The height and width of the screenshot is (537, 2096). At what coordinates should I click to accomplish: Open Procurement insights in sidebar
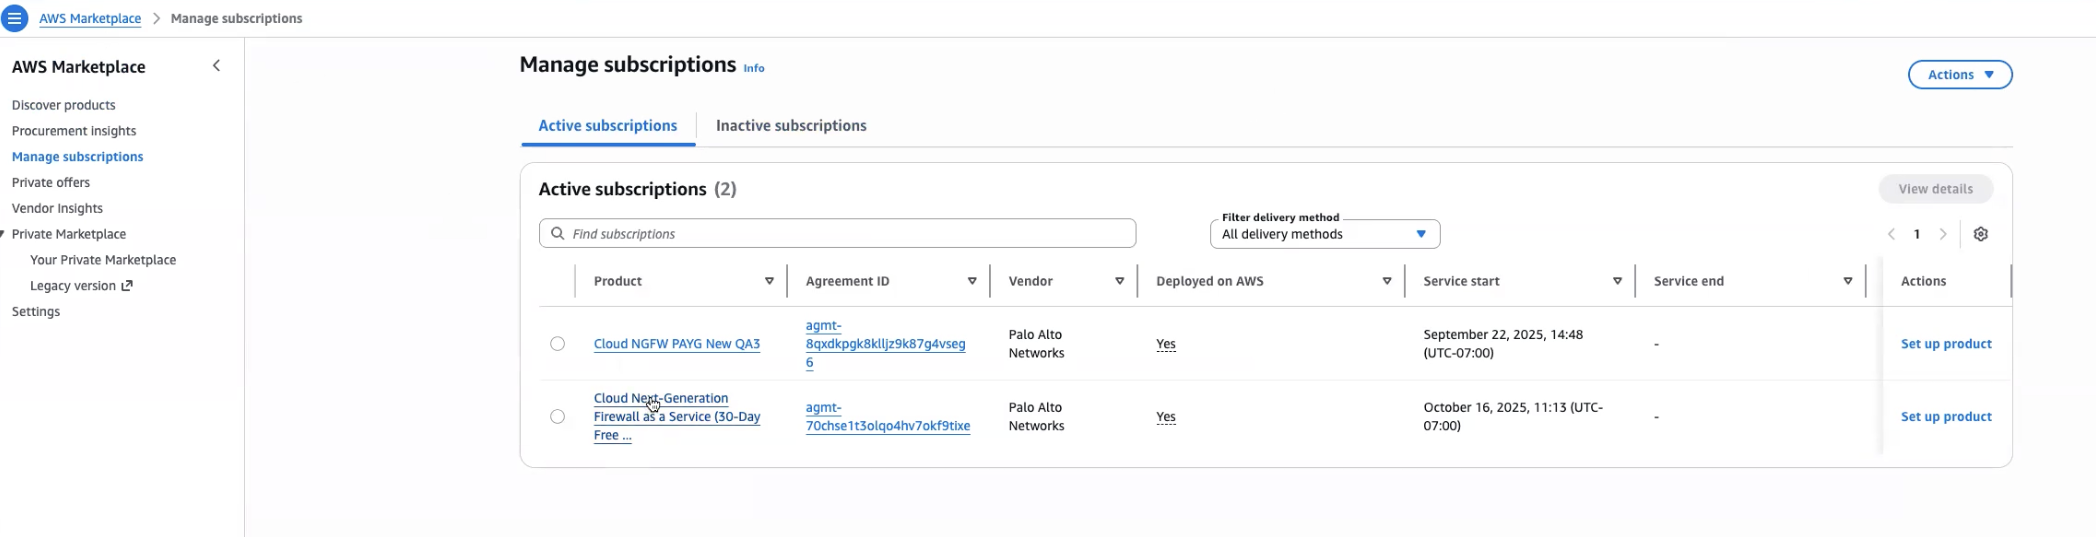[x=73, y=131]
